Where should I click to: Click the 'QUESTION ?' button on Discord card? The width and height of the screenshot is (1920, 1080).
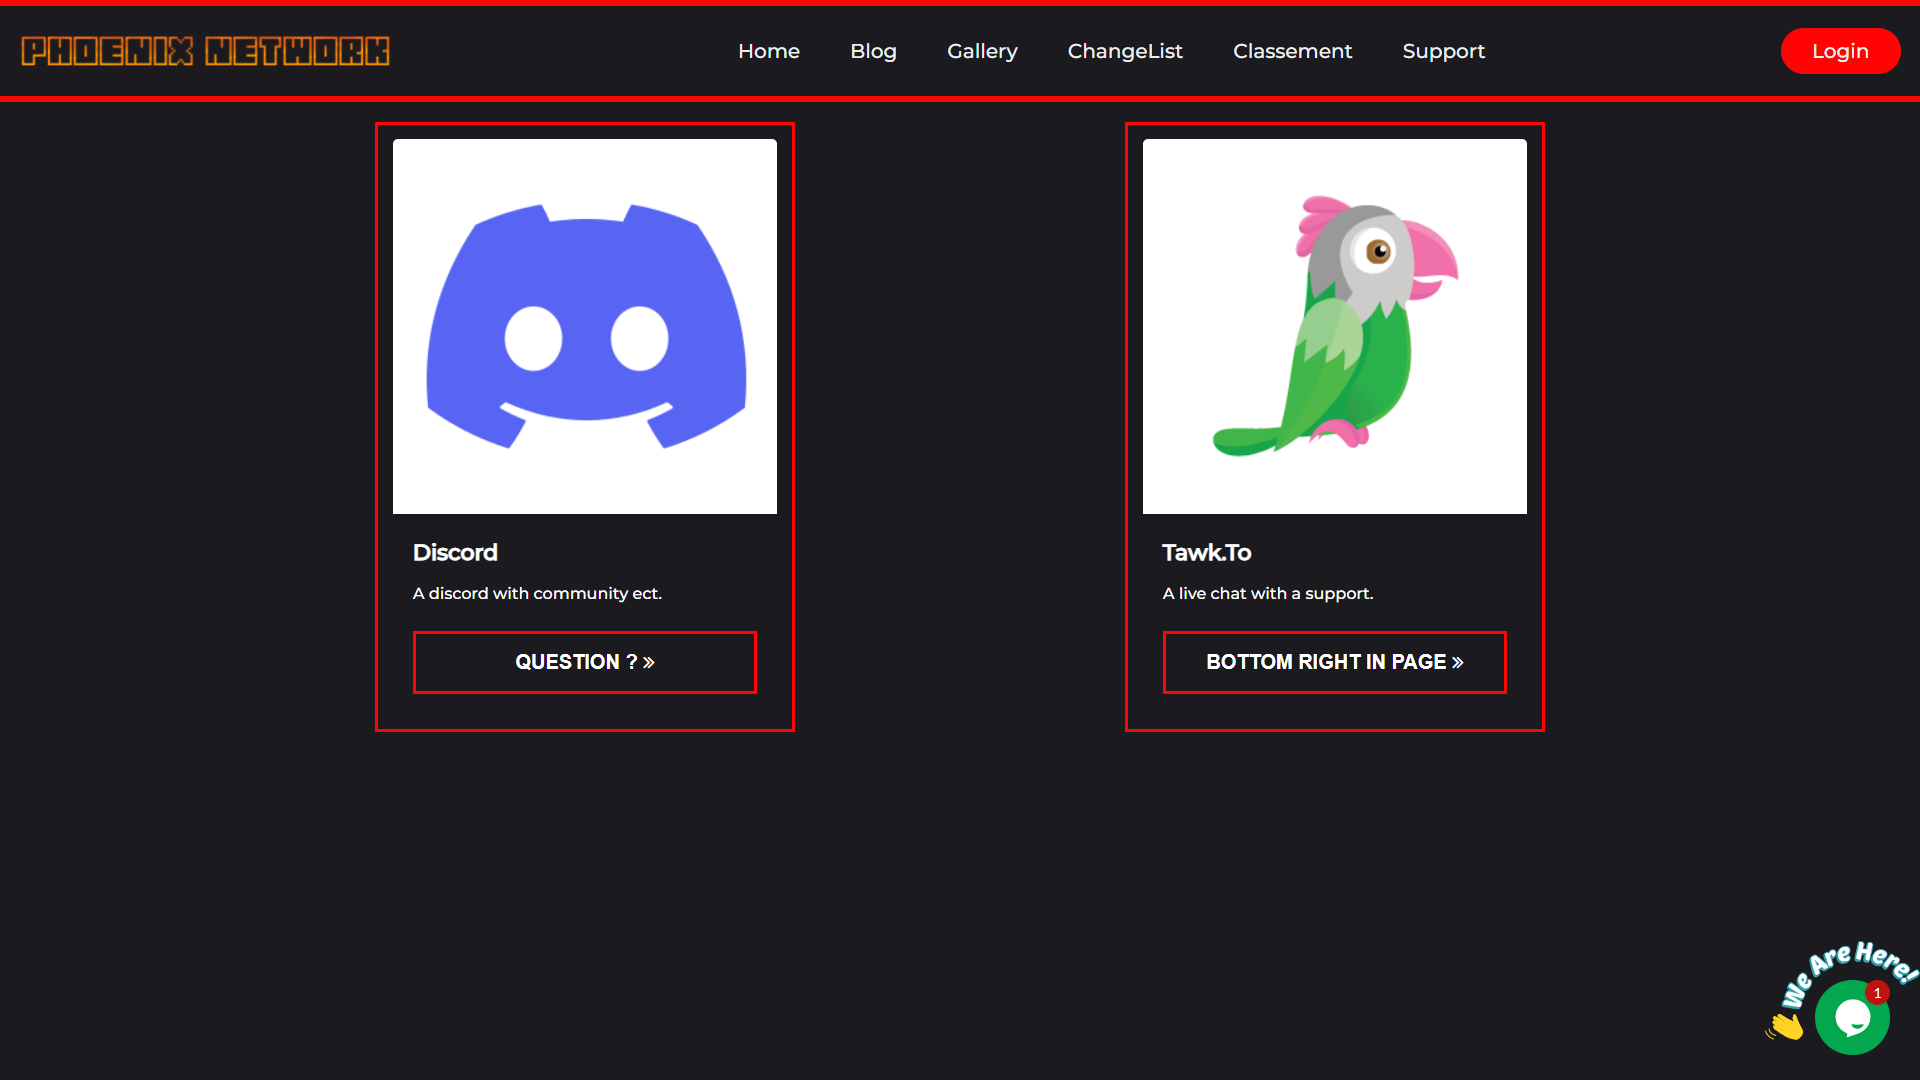pyautogui.click(x=584, y=662)
